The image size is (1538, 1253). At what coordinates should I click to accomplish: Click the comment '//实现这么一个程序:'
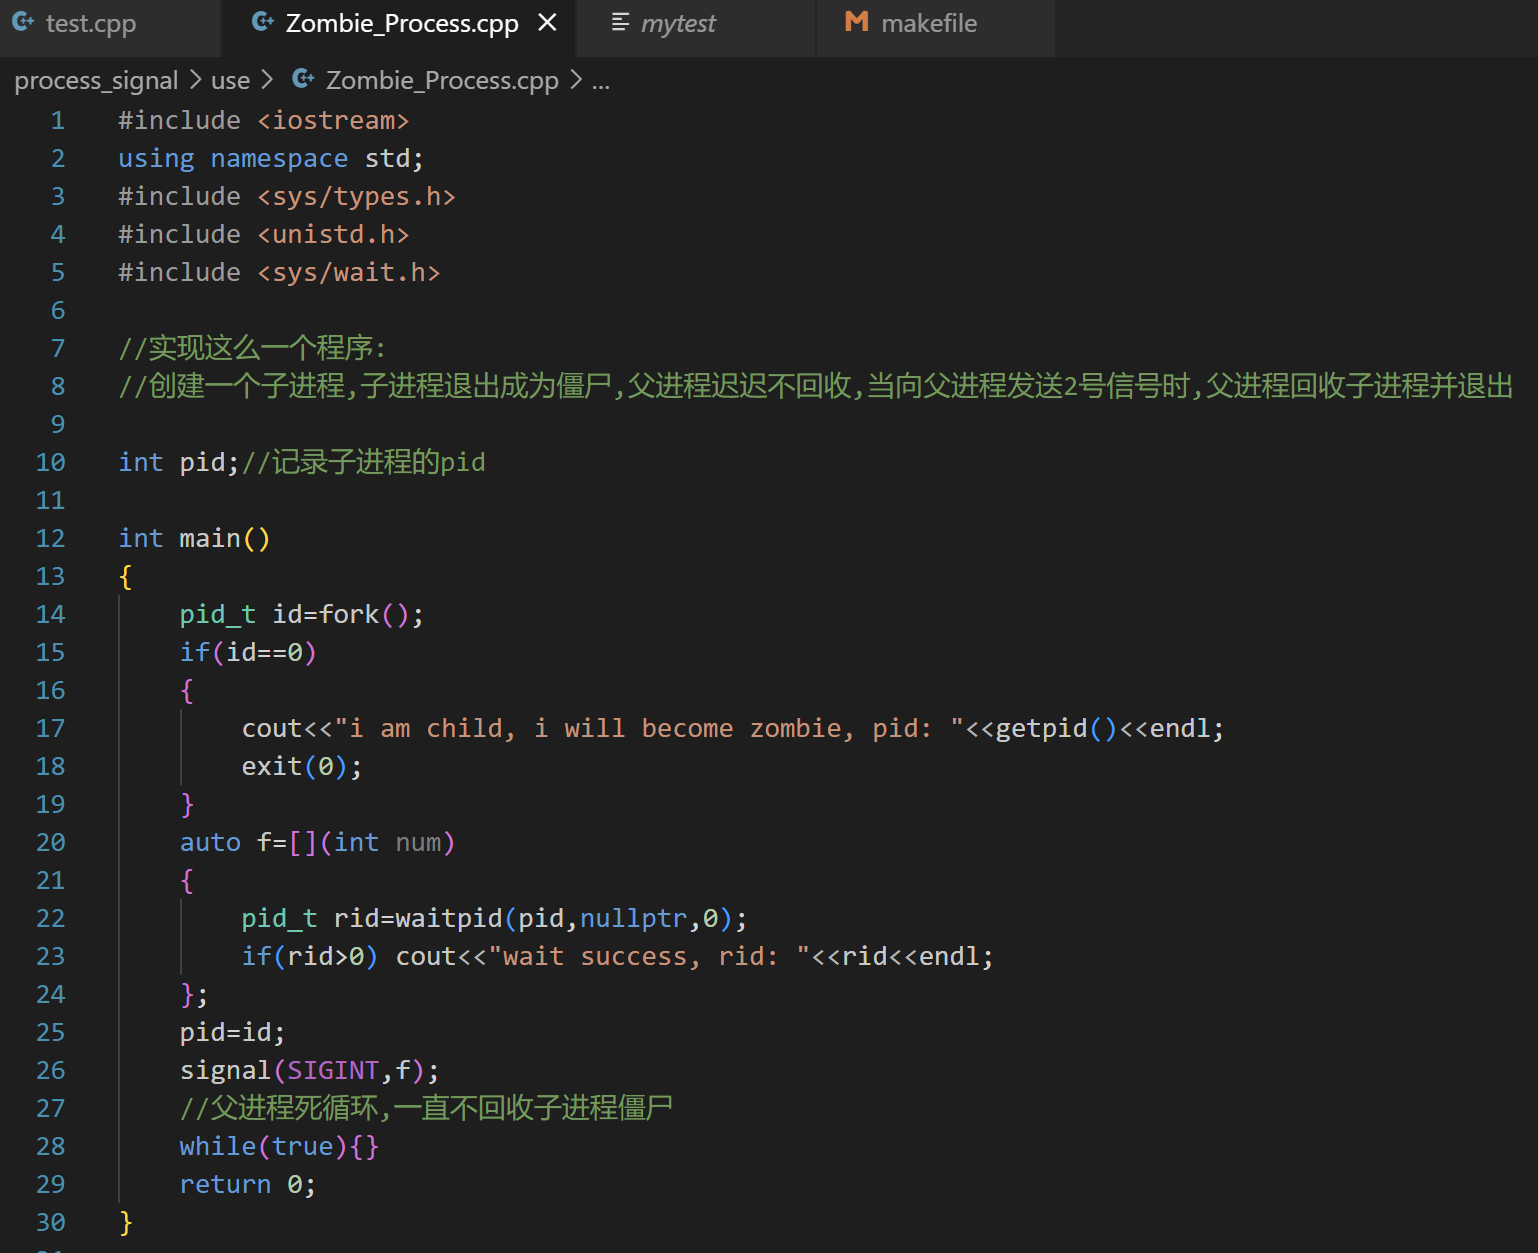(x=252, y=348)
